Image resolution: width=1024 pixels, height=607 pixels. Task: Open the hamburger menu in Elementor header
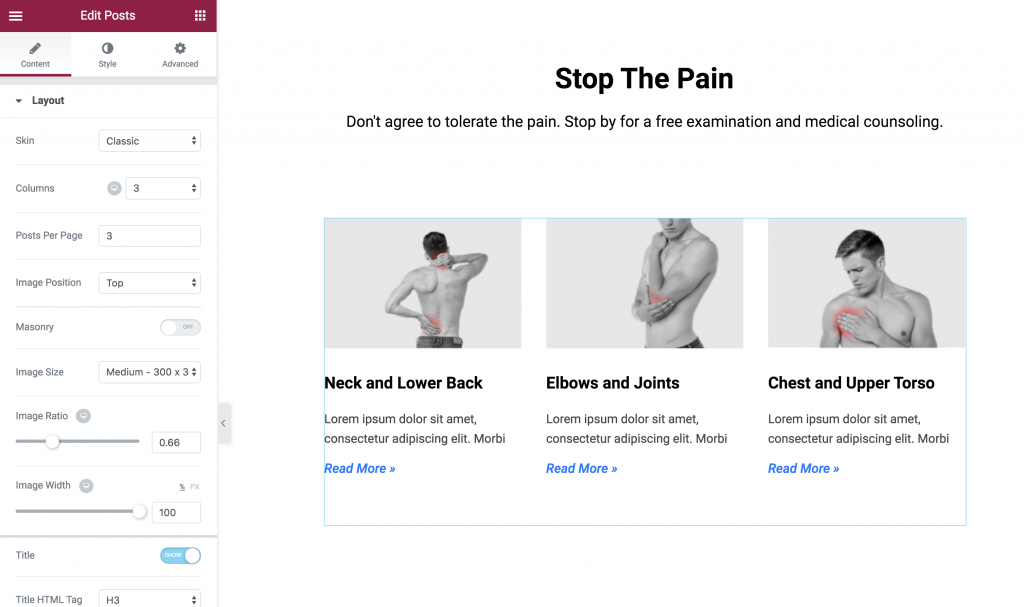pyautogui.click(x=16, y=16)
